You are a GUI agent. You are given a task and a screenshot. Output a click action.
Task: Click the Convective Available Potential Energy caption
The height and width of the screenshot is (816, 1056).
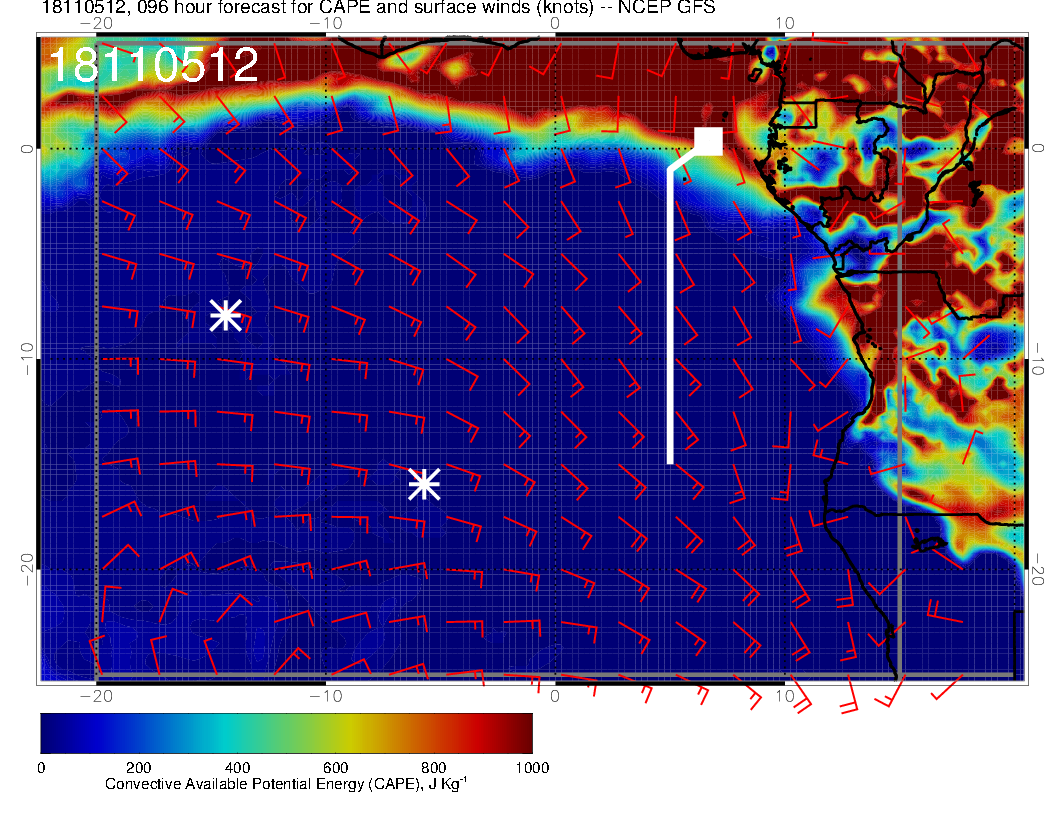coord(285,785)
